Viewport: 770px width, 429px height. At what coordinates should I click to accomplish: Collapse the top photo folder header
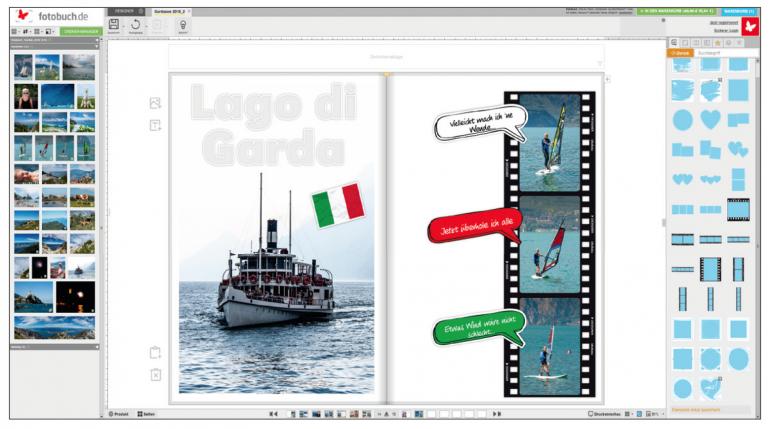point(54,40)
